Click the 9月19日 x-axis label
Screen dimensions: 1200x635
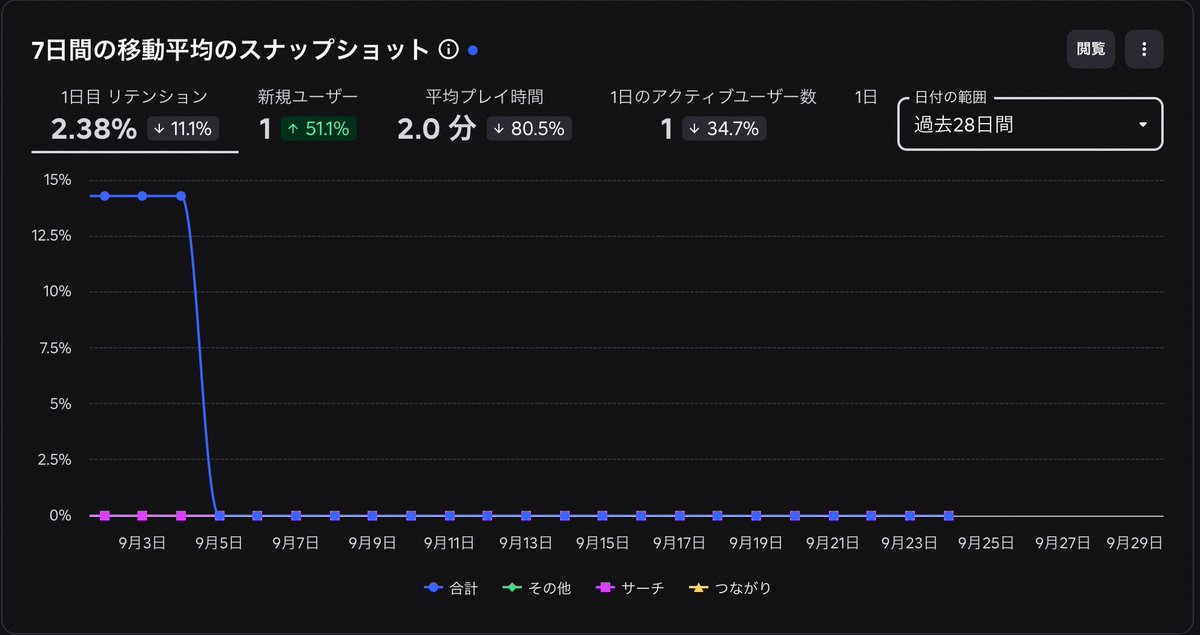pyautogui.click(x=755, y=542)
